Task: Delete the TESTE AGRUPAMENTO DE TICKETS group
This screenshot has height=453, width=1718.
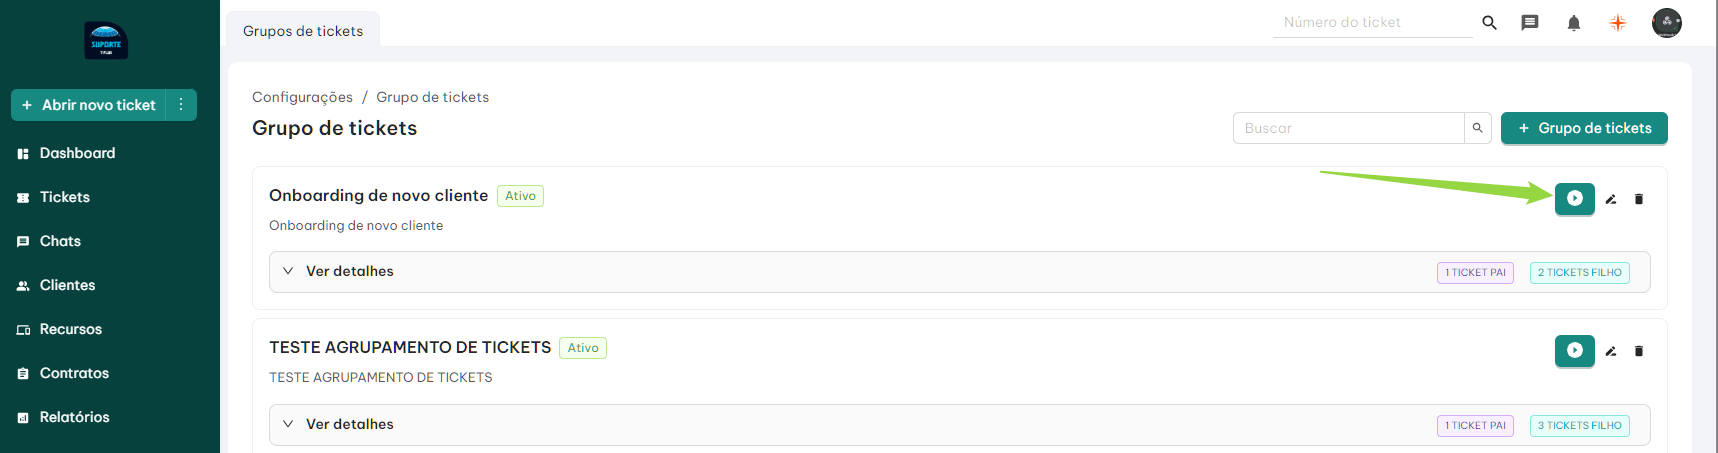Action: [1639, 351]
